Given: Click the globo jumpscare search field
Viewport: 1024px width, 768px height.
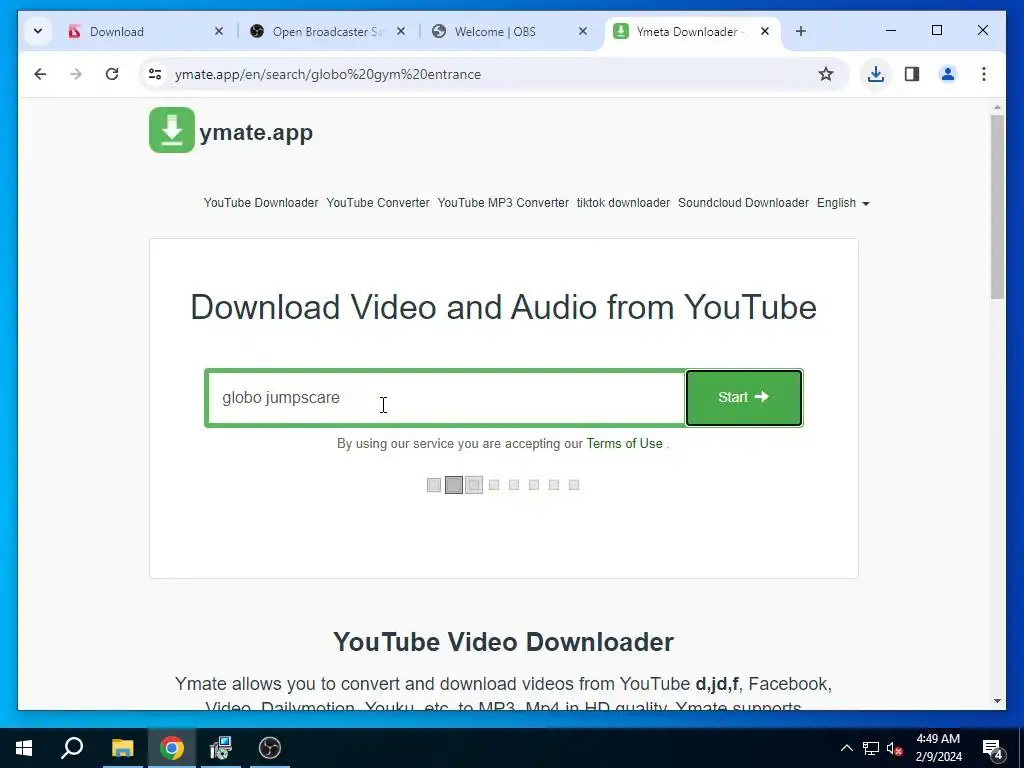Looking at the screenshot, I should tap(445, 398).
